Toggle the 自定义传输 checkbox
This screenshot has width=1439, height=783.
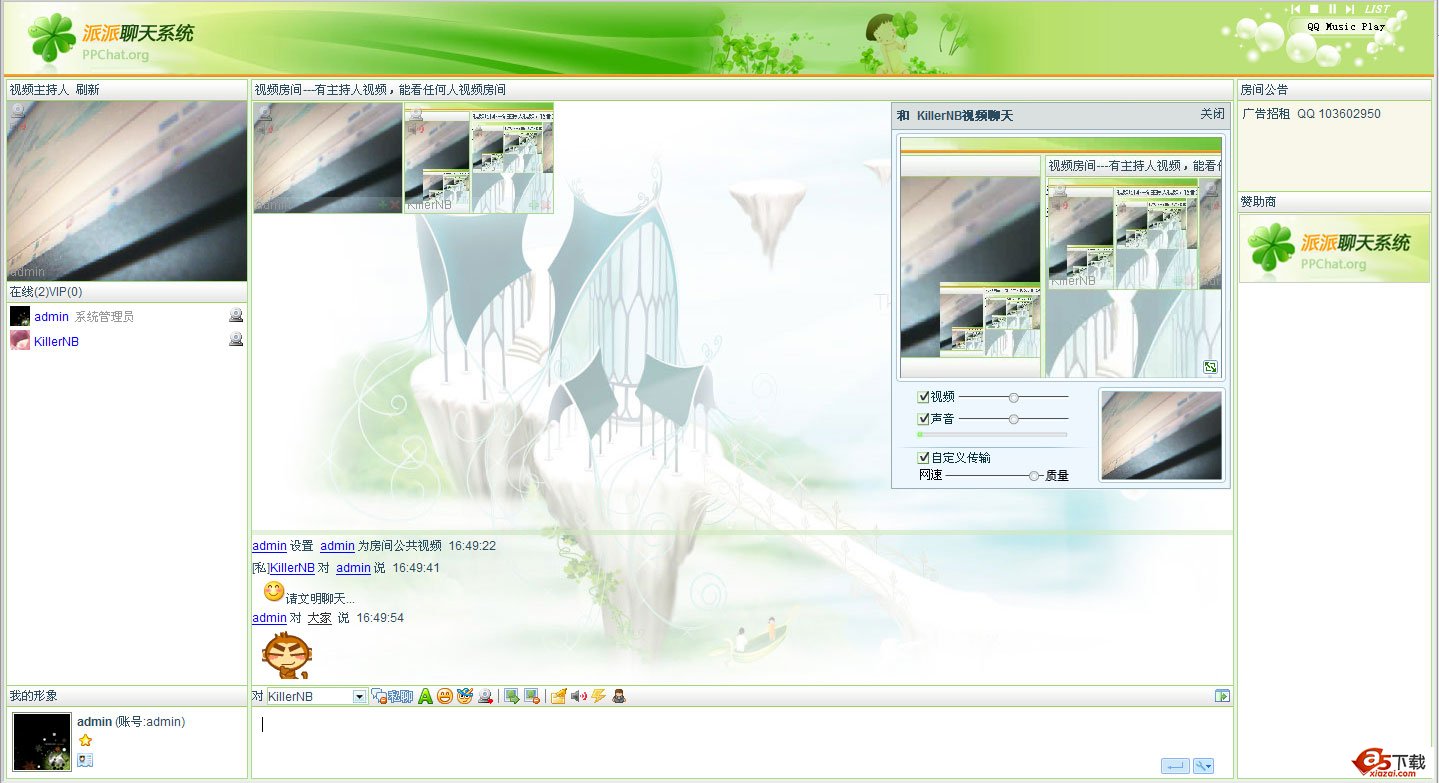point(923,457)
